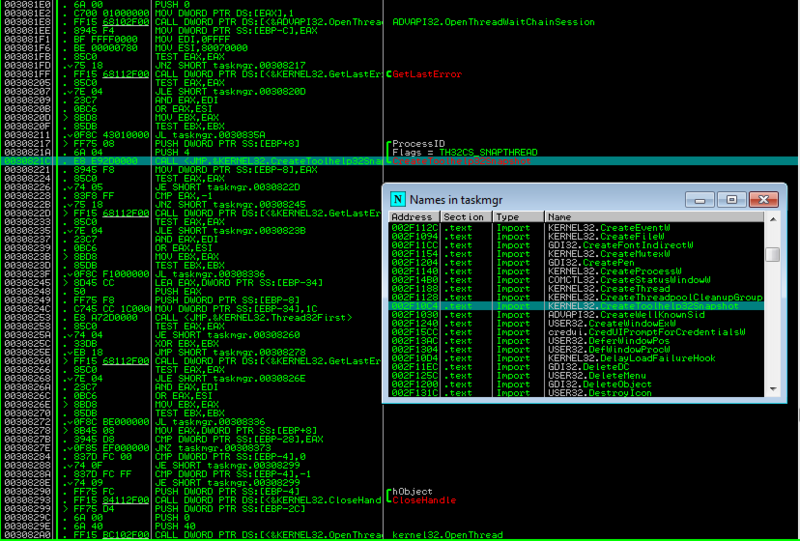Select the USER32.CreateWindowExW name row
Screen dimensions: 800x541
(x=576, y=324)
